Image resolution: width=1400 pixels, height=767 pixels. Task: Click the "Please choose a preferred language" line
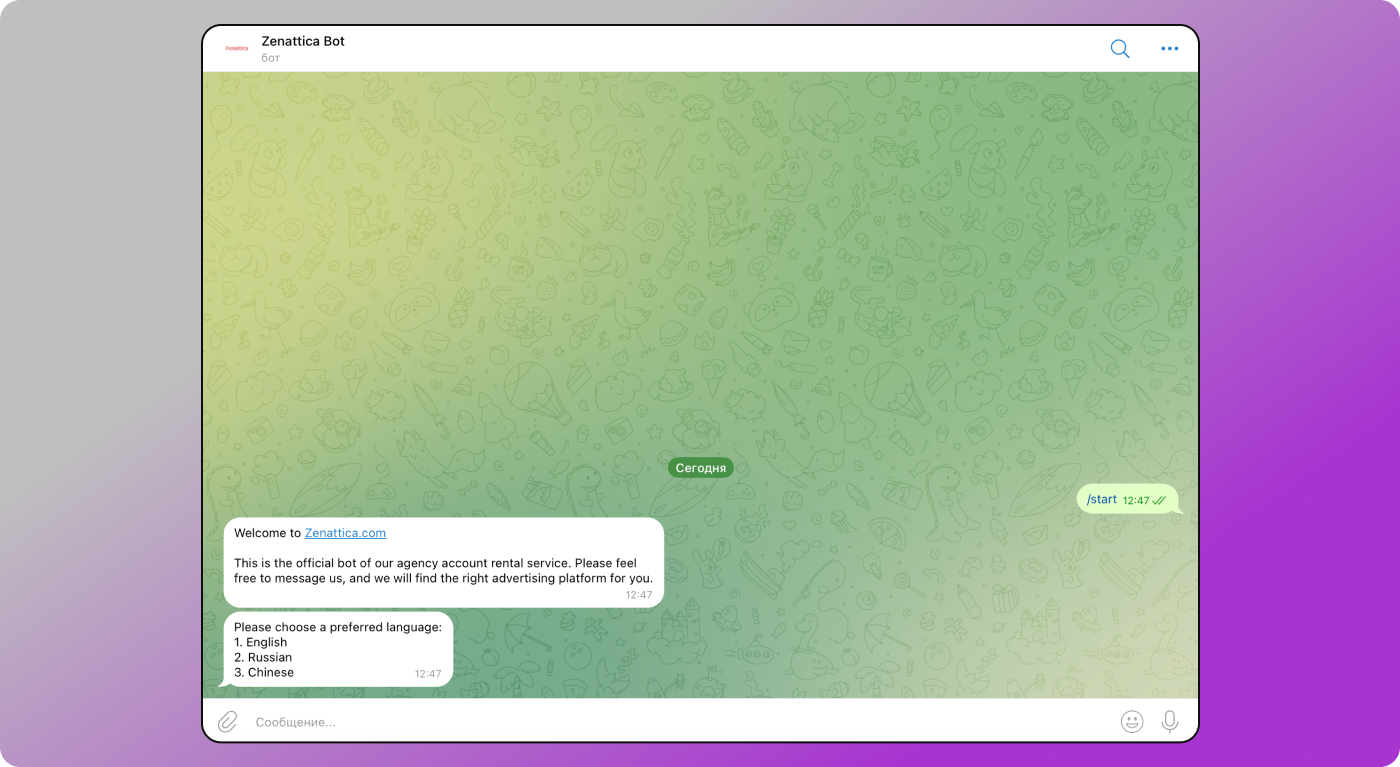(337, 627)
